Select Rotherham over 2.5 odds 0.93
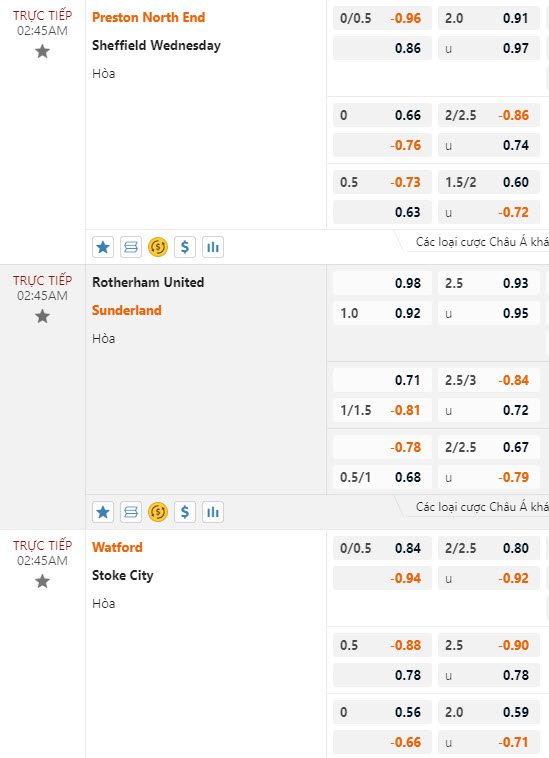The width and height of the screenshot is (549, 758). click(x=489, y=283)
